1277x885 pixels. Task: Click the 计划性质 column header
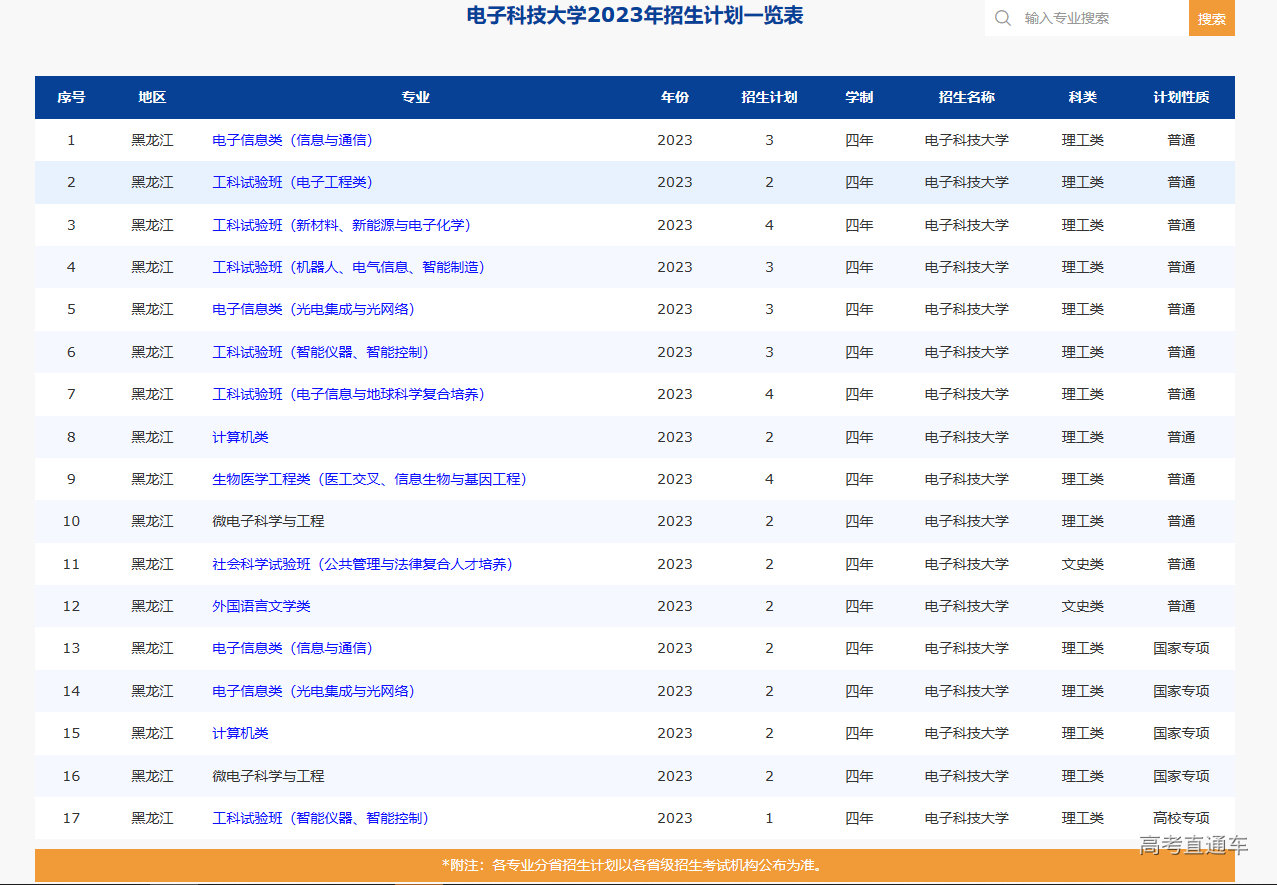pyautogui.click(x=1181, y=97)
